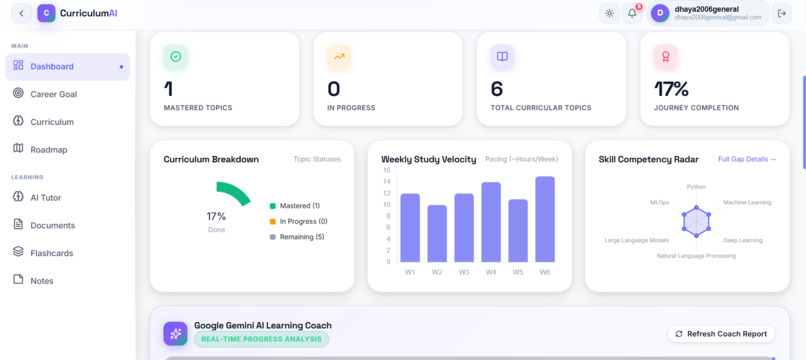Open the CurriculumAI logo icon
Viewport: 806px width, 360px height.
46,13
